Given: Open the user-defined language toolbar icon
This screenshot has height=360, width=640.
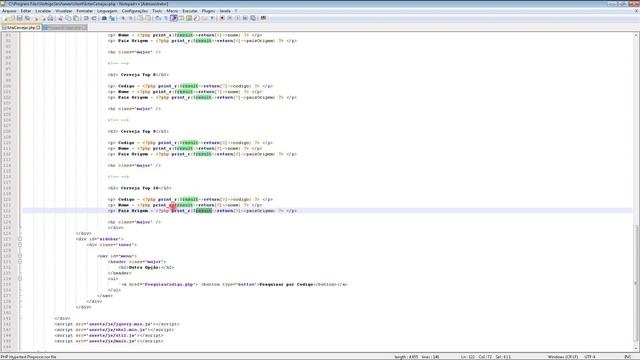Looking at the screenshot, I should tap(182, 18).
